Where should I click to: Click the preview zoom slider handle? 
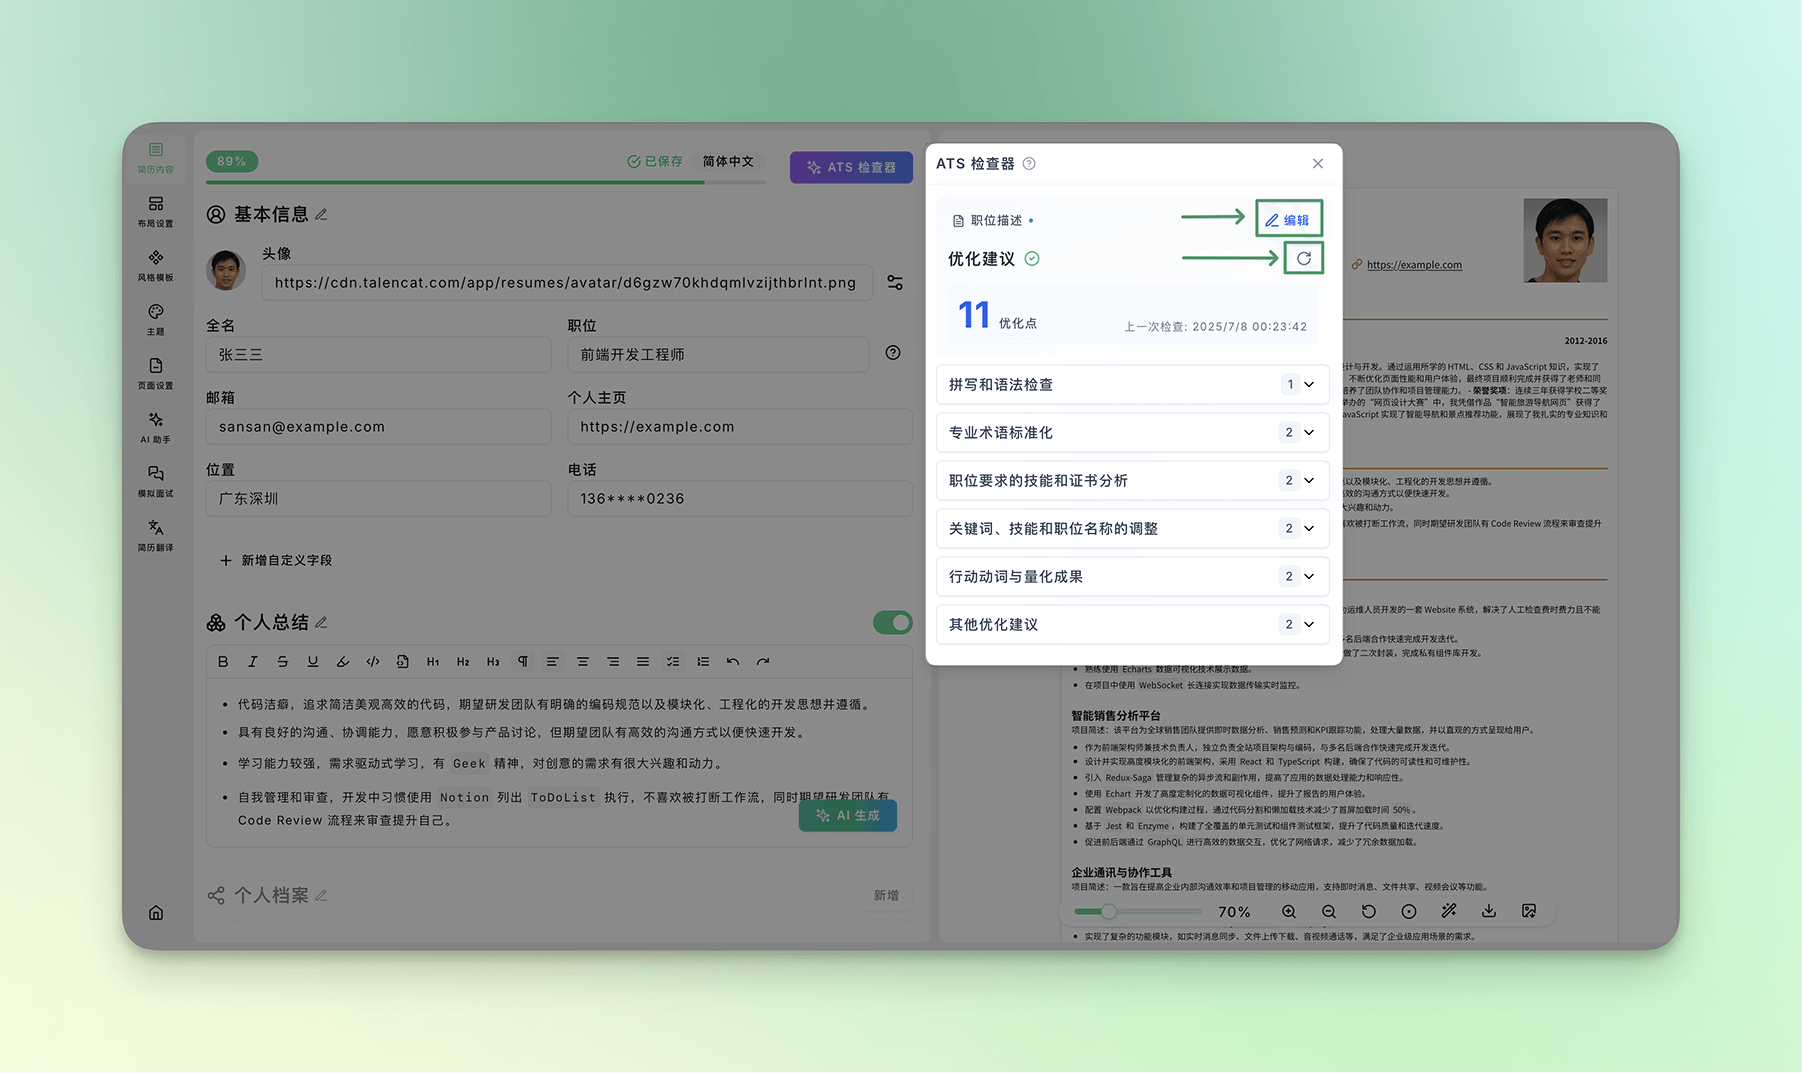coord(1109,911)
